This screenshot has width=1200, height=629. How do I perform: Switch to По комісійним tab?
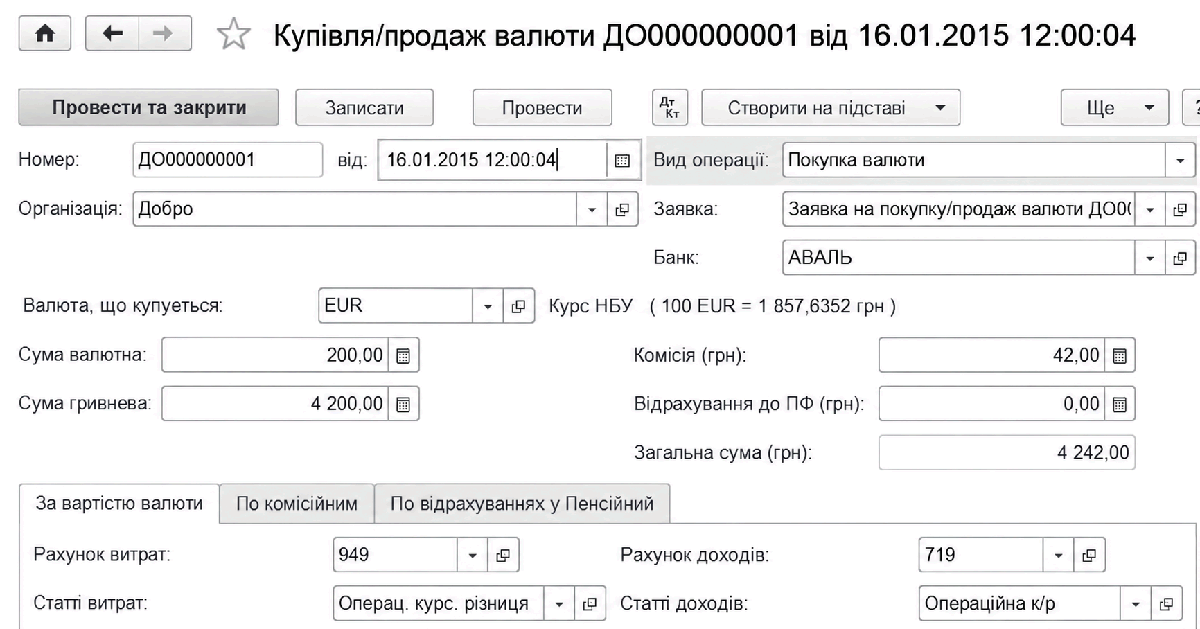click(297, 504)
